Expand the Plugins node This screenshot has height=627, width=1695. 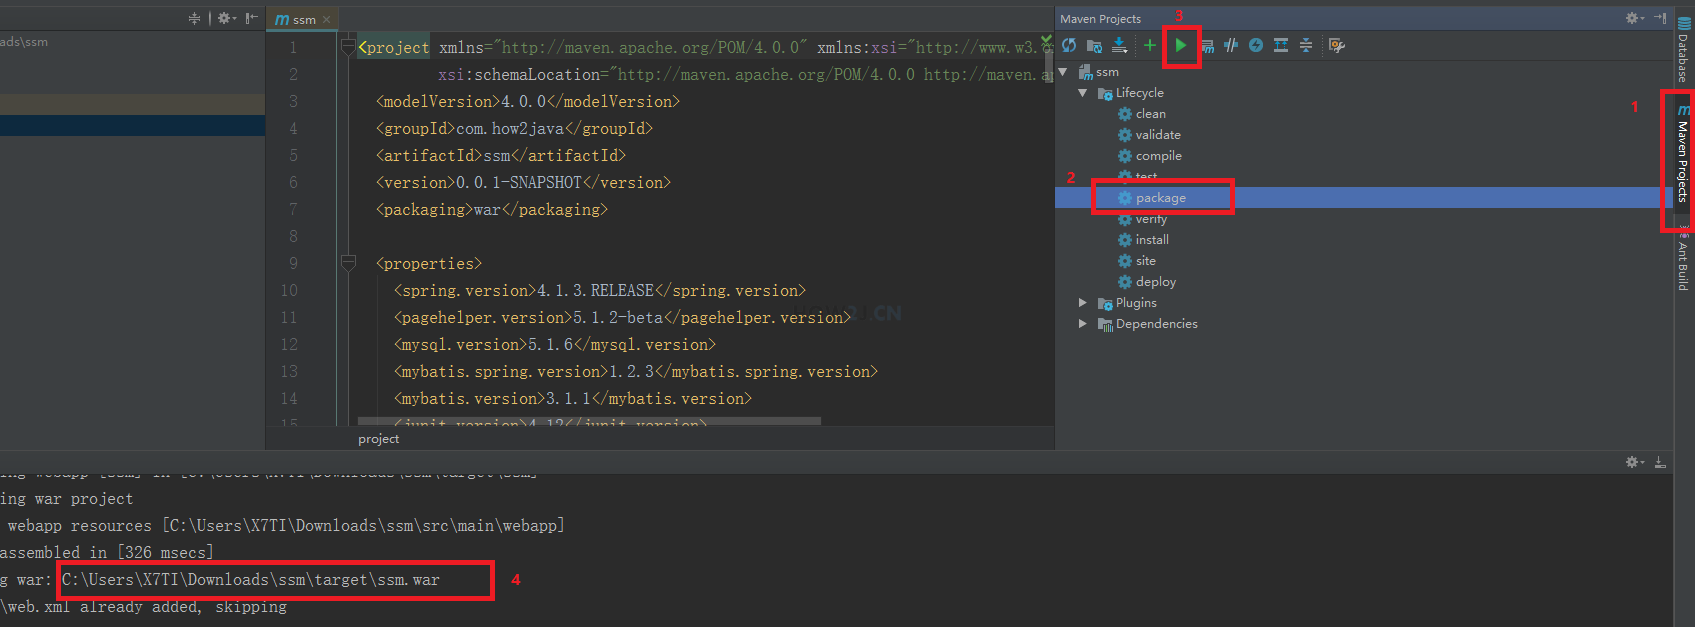click(1083, 303)
